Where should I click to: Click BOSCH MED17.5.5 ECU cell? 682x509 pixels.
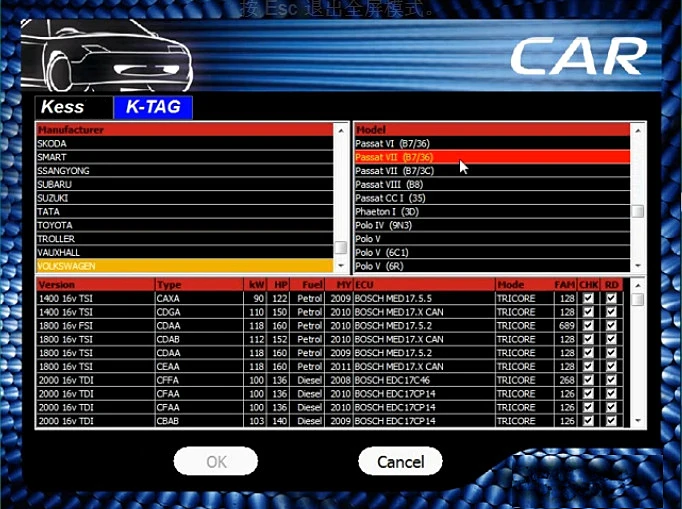[x=424, y=298]
